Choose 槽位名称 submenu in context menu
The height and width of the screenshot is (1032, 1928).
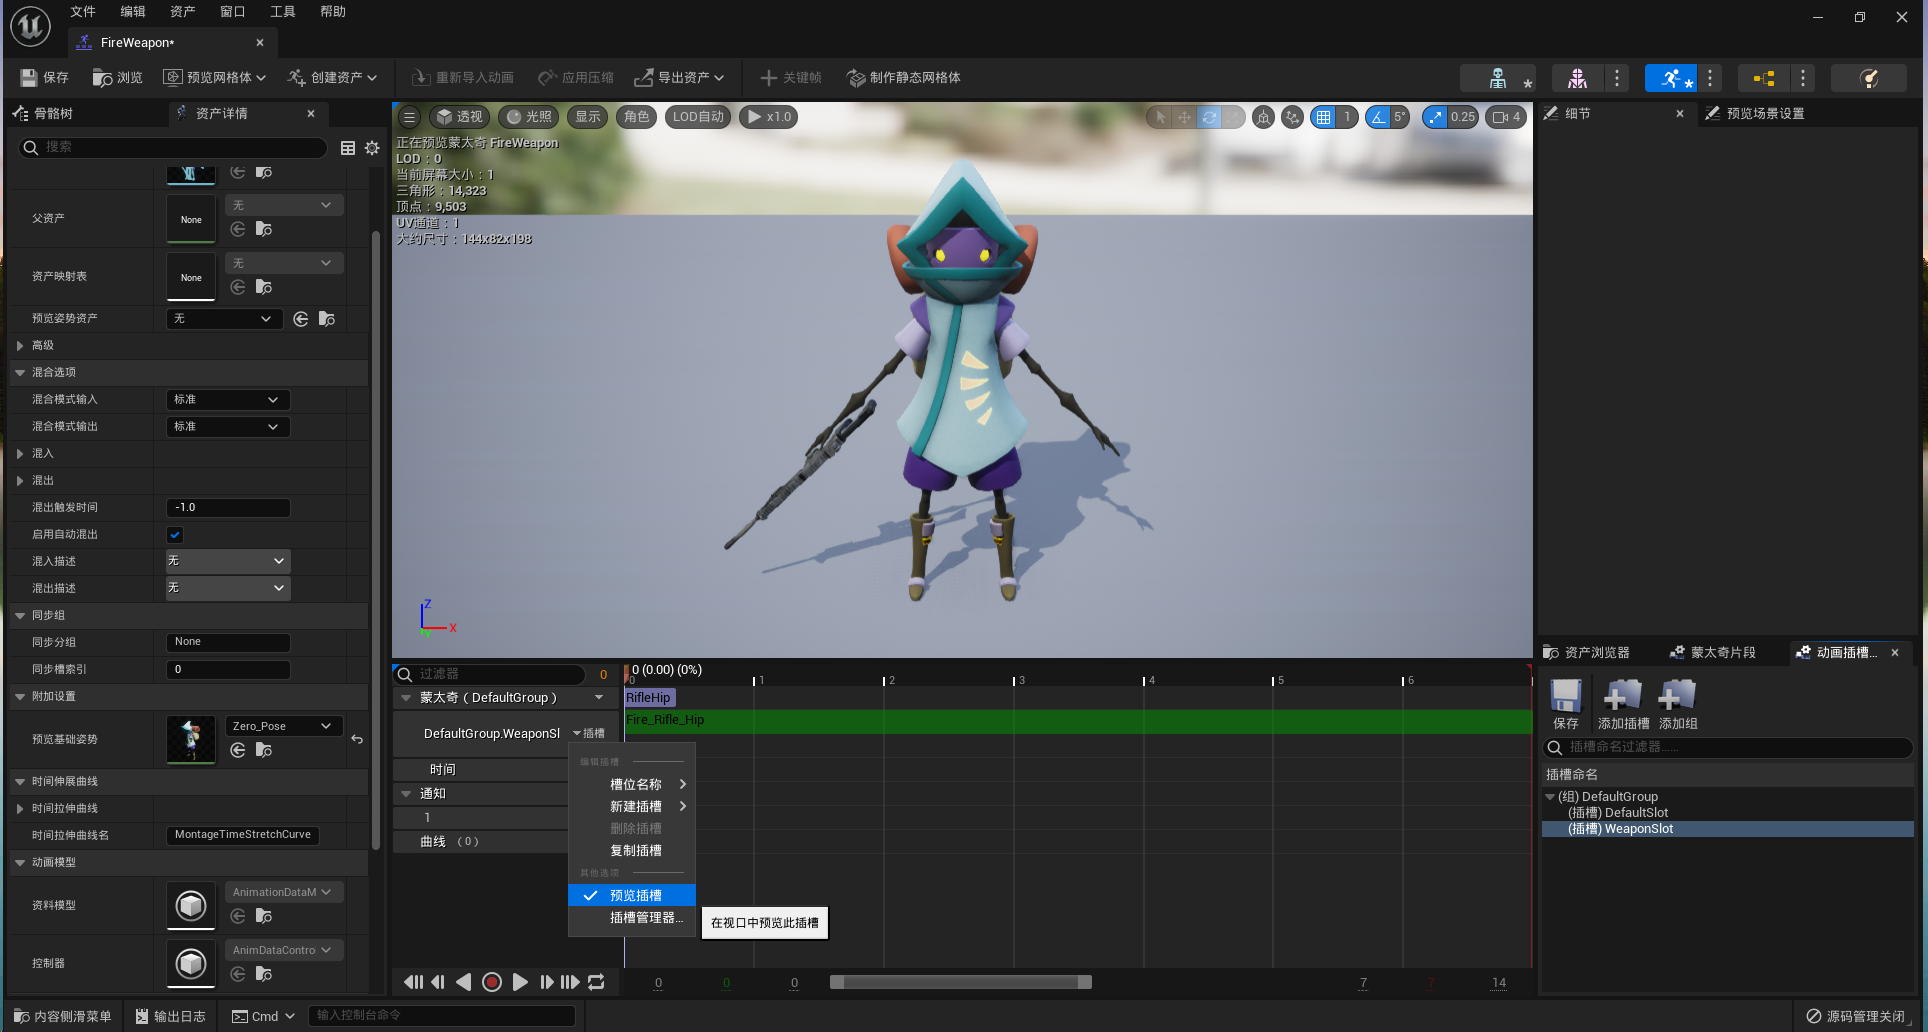coord(632,785)
